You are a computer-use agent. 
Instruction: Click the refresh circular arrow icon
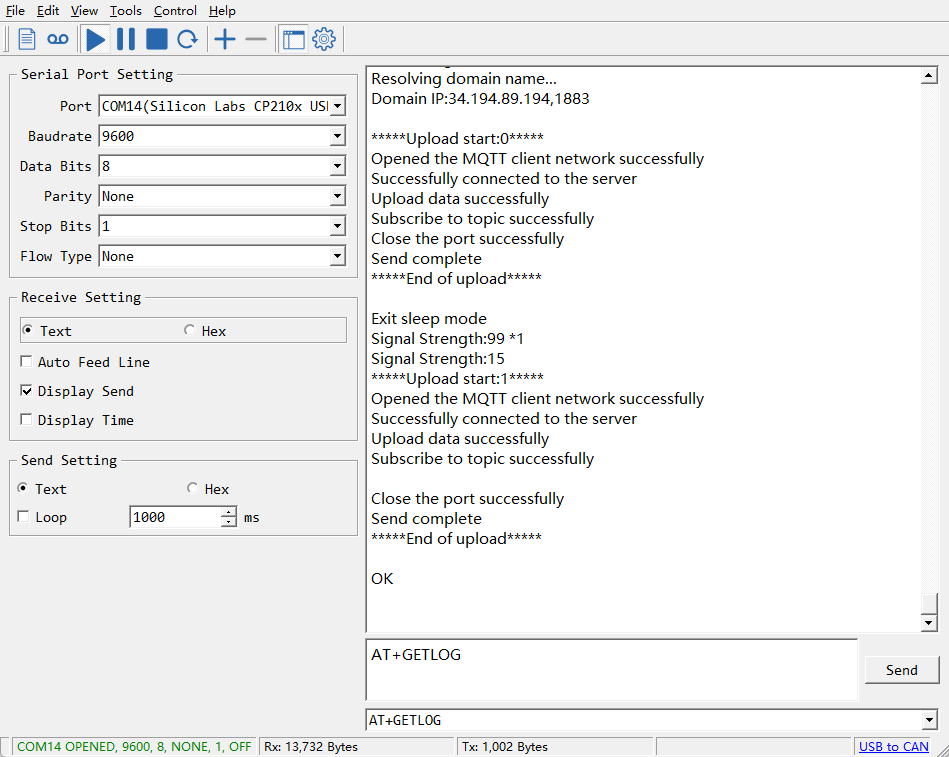point(187,39)
